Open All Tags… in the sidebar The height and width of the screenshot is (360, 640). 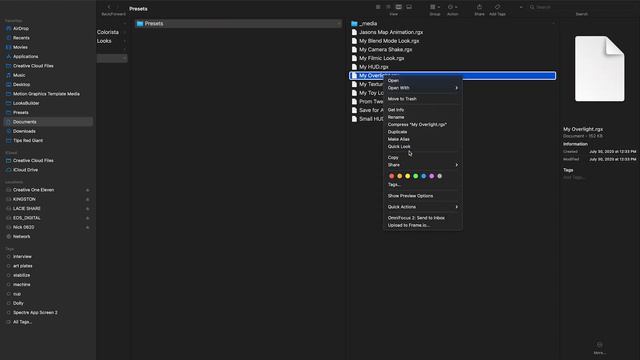[x=22, y=322]
